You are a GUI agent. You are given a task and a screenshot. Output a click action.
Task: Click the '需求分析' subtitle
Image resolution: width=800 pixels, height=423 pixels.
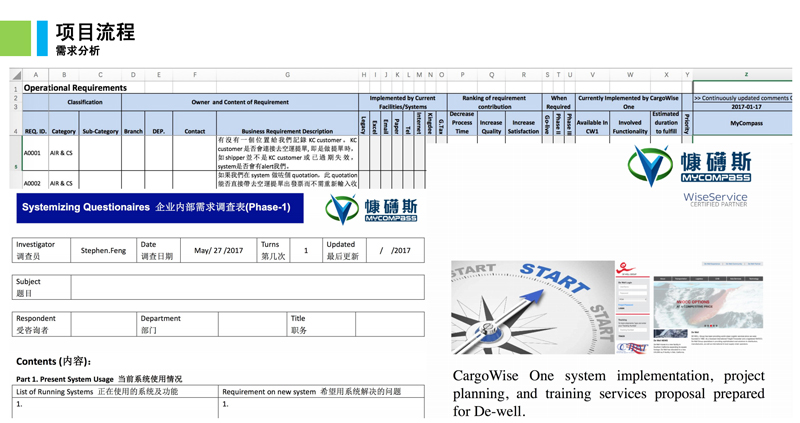[78, 51]
